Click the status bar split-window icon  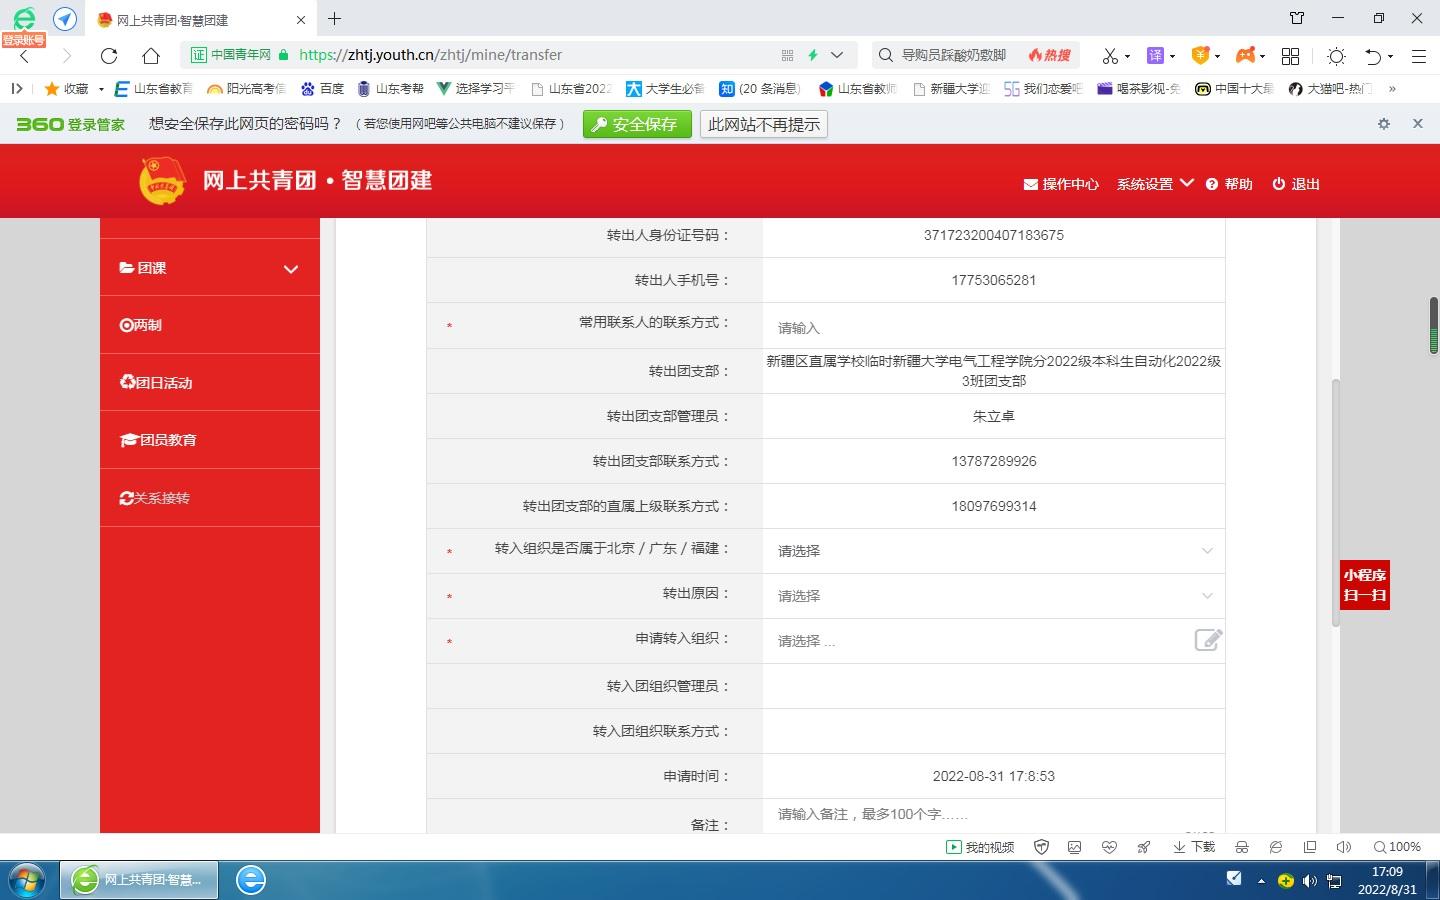pyautogui.click(x=1310, y=847)
